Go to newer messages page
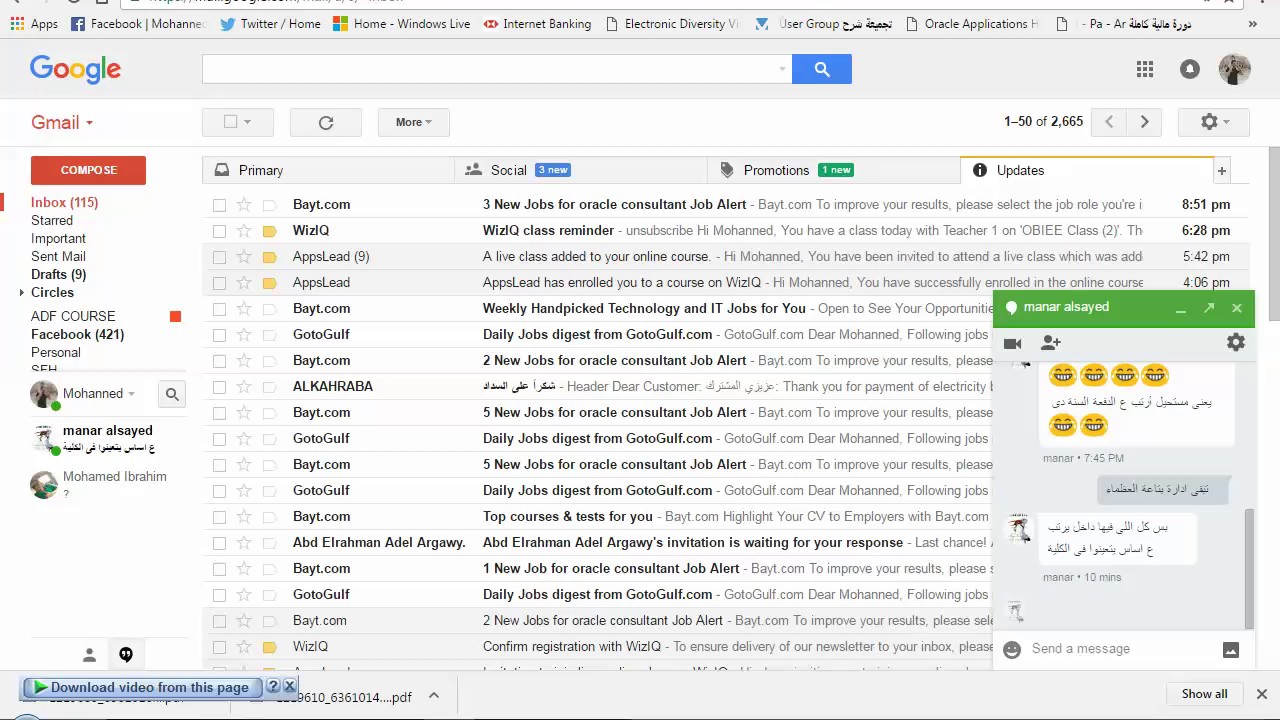Screen dimensions: 1280x720 (1108, 121)
